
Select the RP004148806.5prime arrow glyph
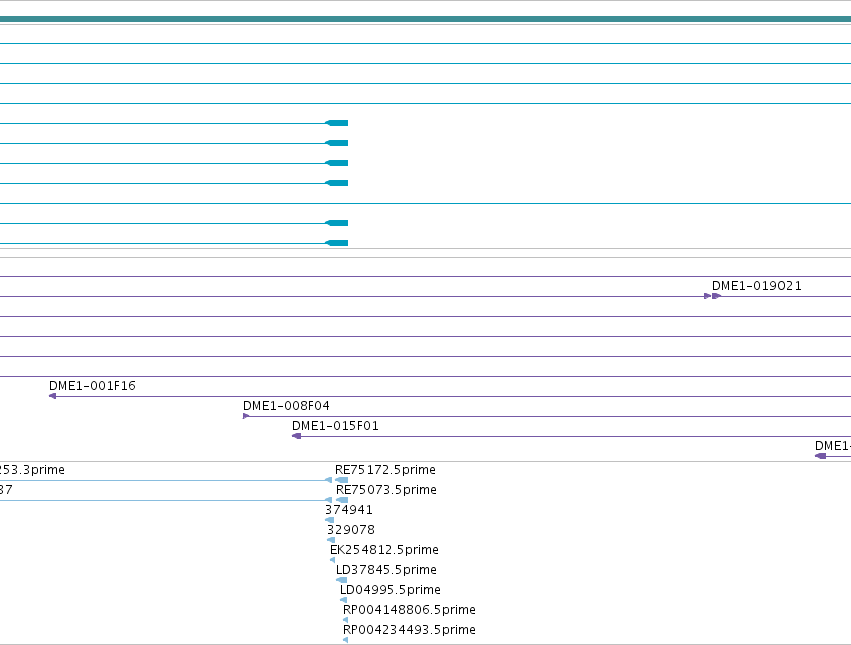[x=346, y=620]
